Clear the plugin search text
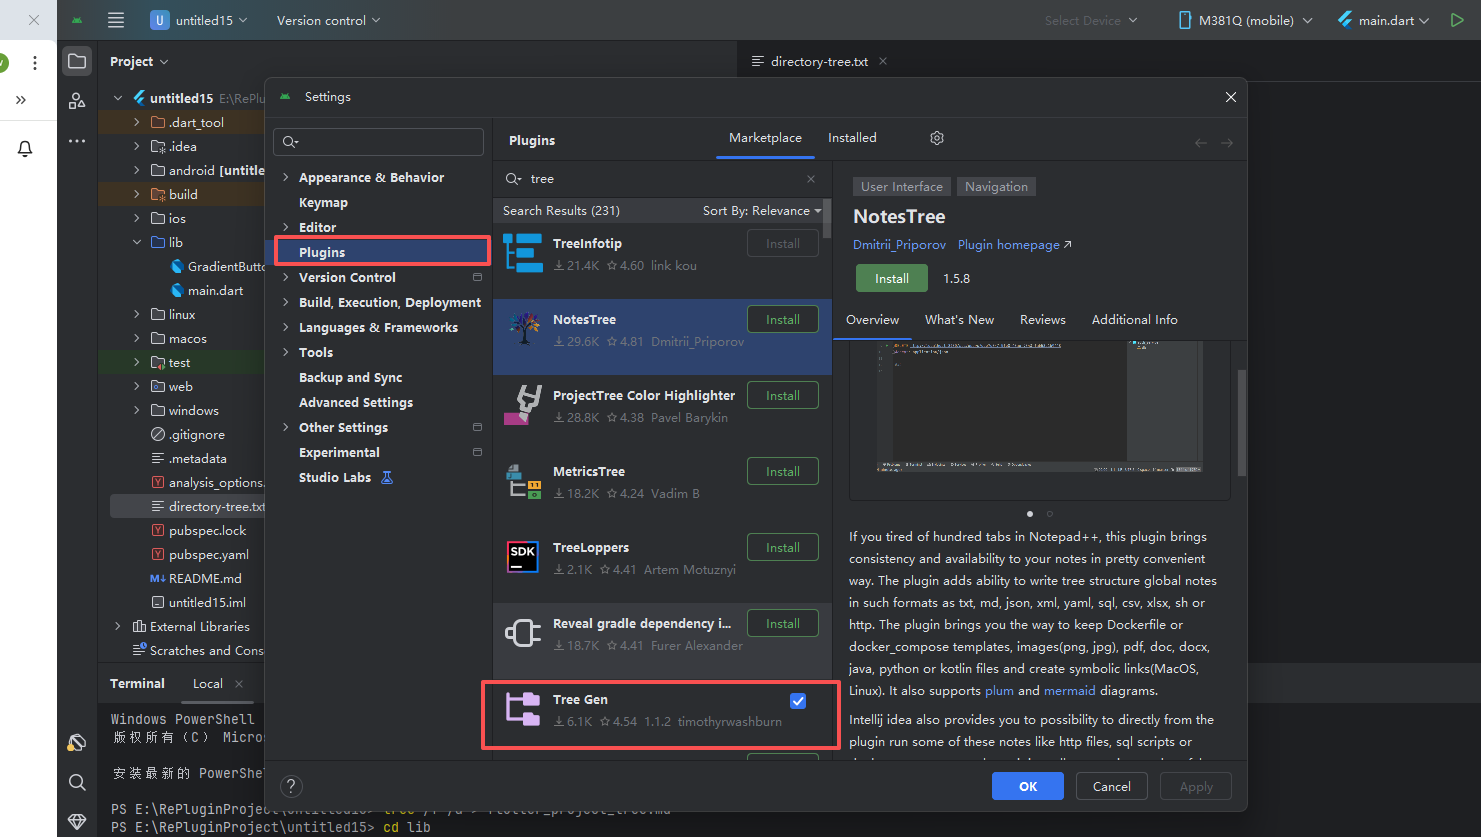The image size is (1481, 837). (811, 179)
